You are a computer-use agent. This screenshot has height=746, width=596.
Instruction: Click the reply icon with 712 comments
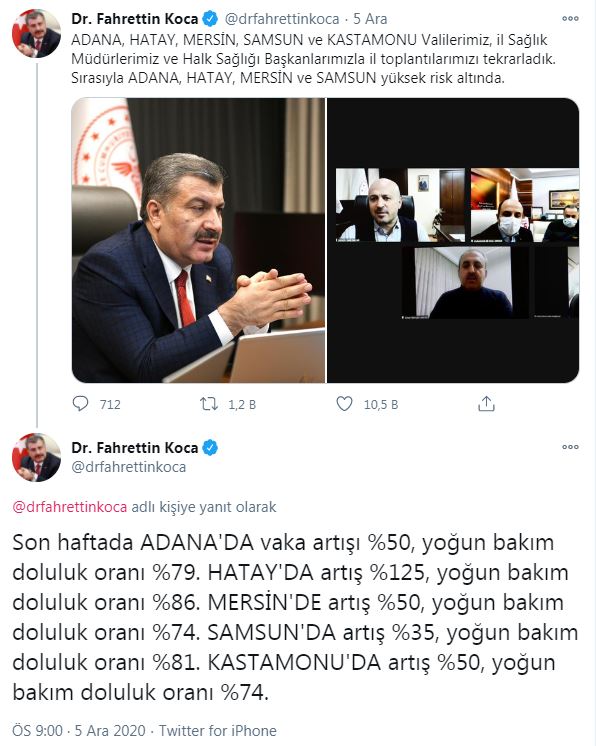click(80, 404)
